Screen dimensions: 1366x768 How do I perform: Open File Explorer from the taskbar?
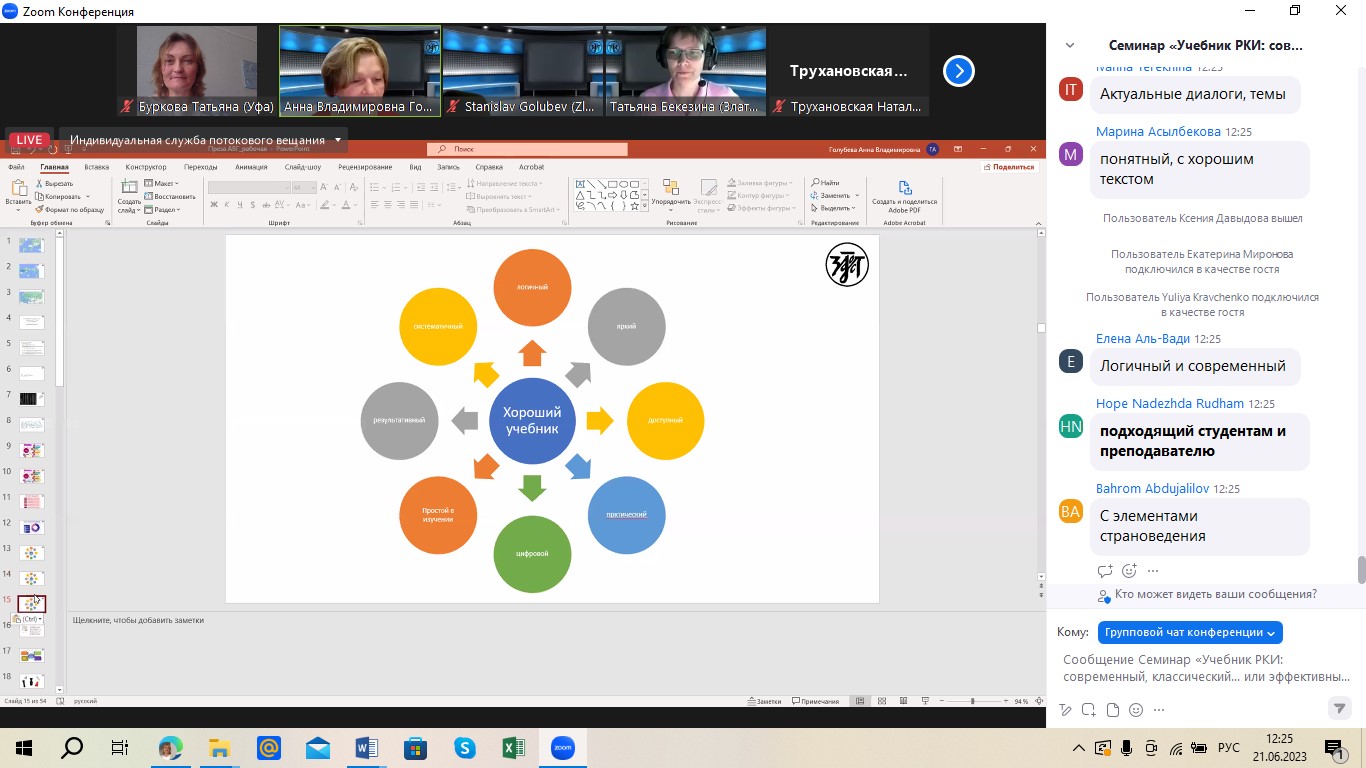click(219, 748)
